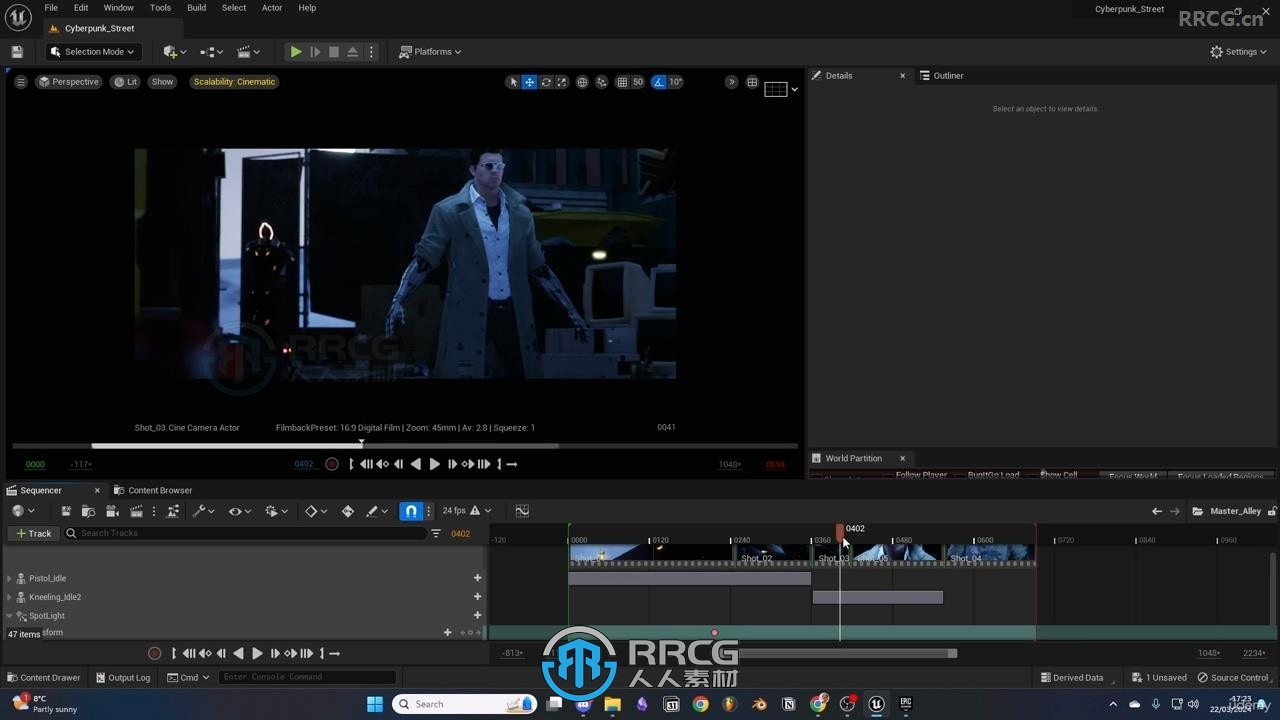Open the Sequencer track filter icon
This screenshot has height=720, width=1280.
tap(436, 533)
